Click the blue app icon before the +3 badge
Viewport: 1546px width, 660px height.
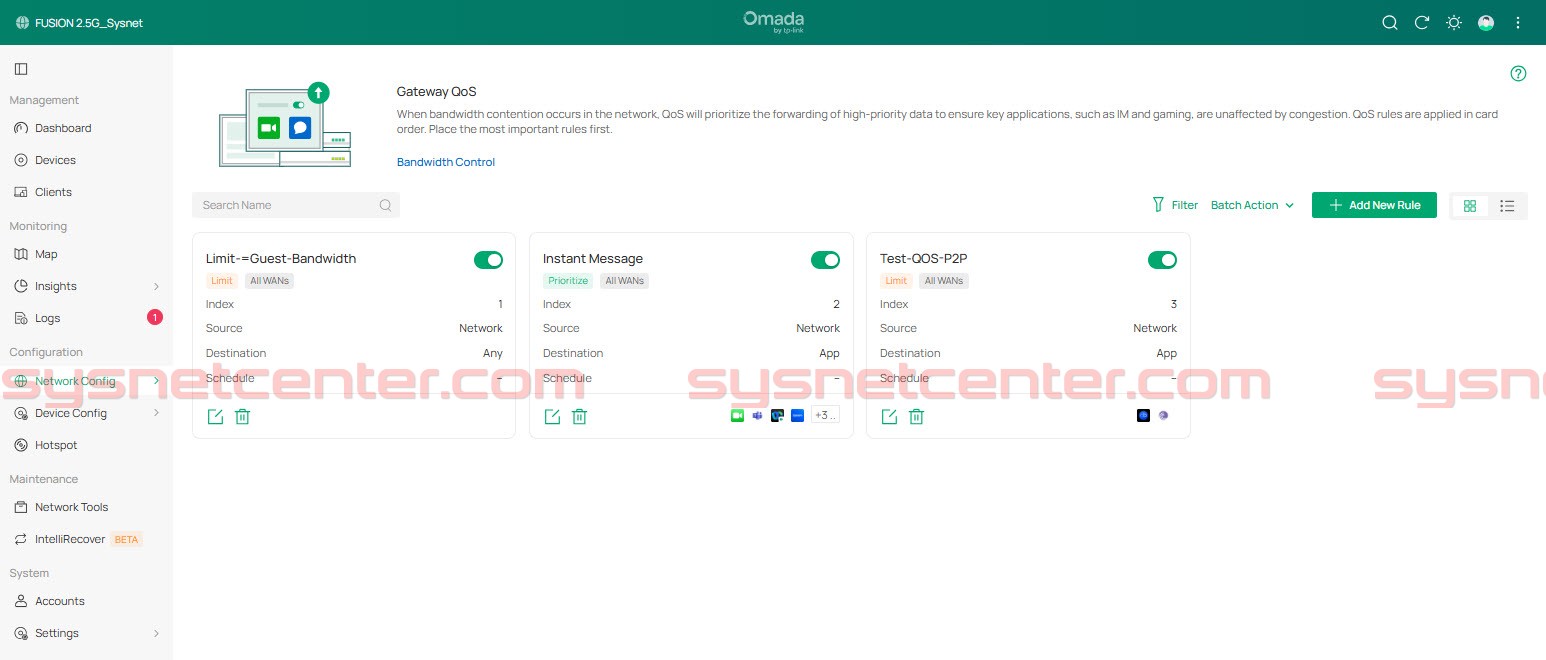click(797, 416)
